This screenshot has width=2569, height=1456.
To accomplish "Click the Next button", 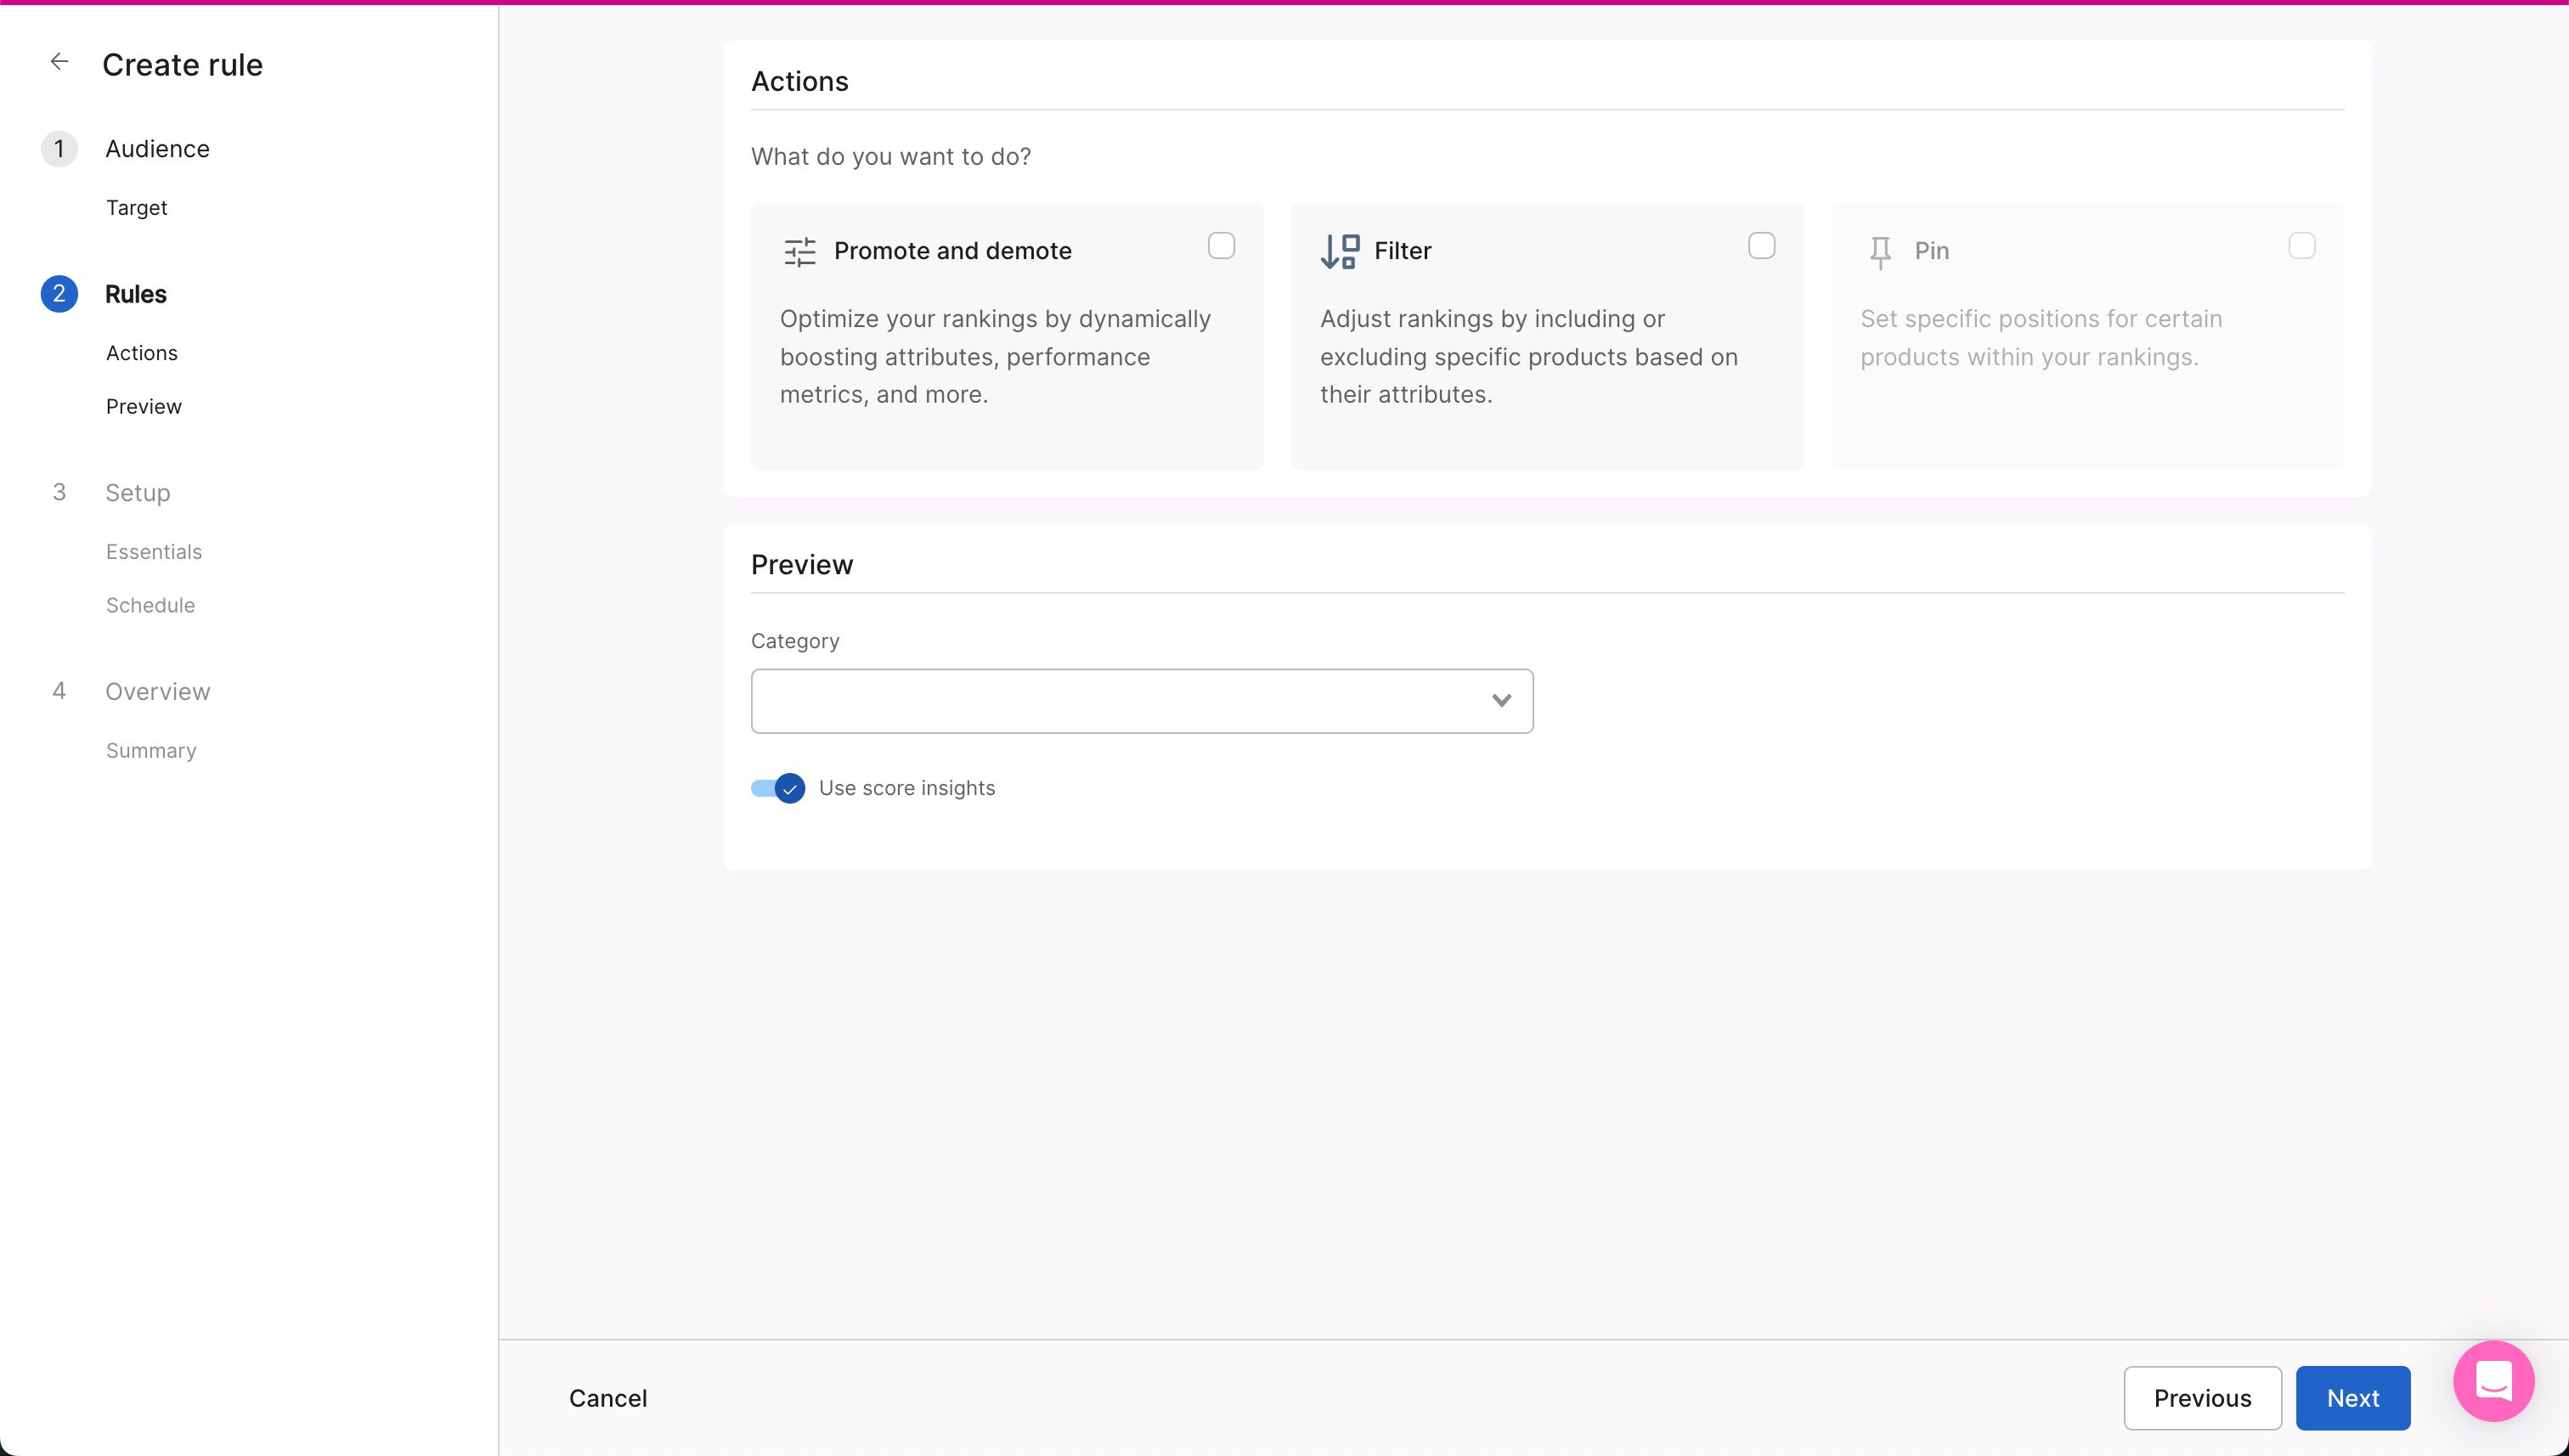I will coord(2353,1397).
